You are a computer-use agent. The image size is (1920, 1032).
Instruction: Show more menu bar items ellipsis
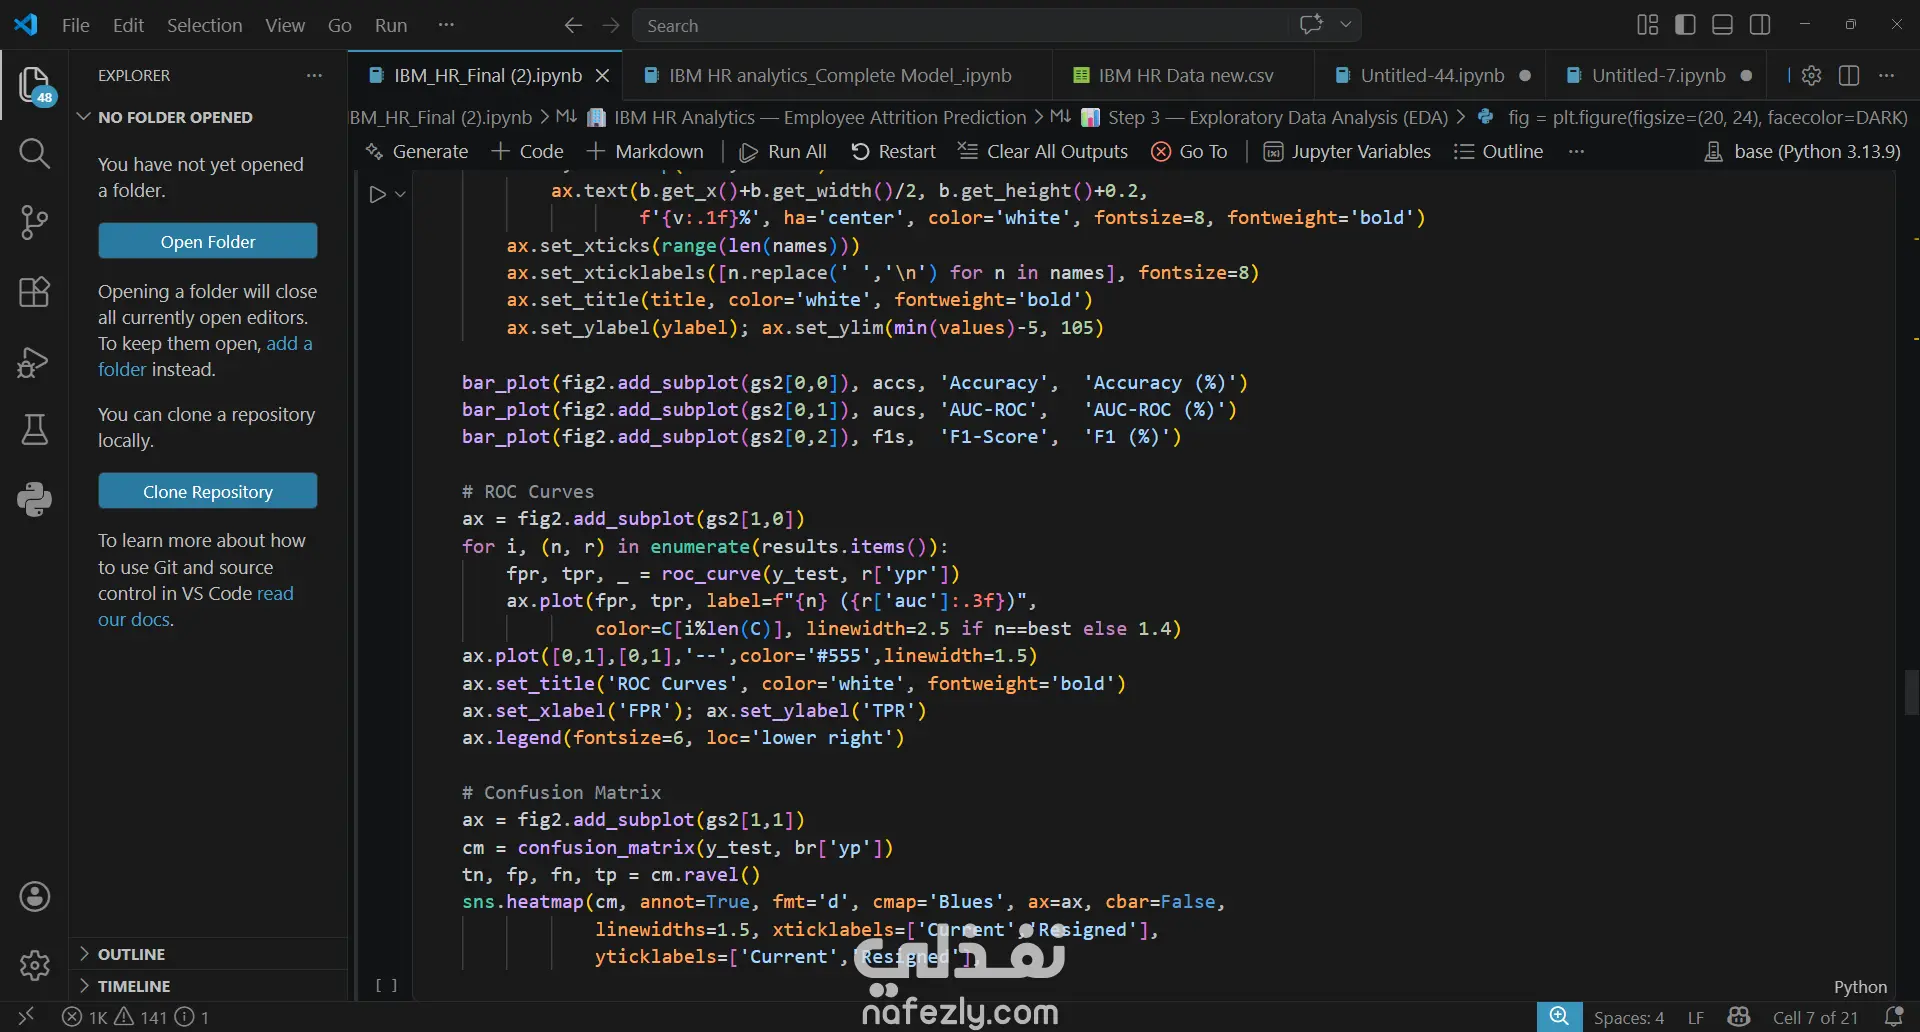point(446,25)
